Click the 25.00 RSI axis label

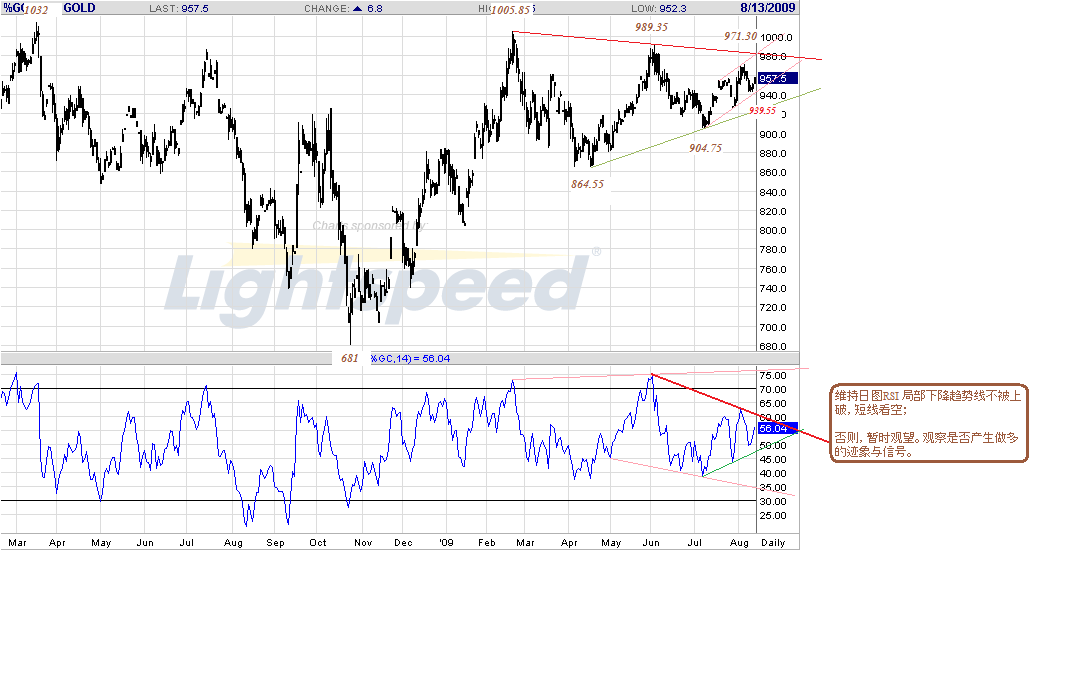coord(773,515)
